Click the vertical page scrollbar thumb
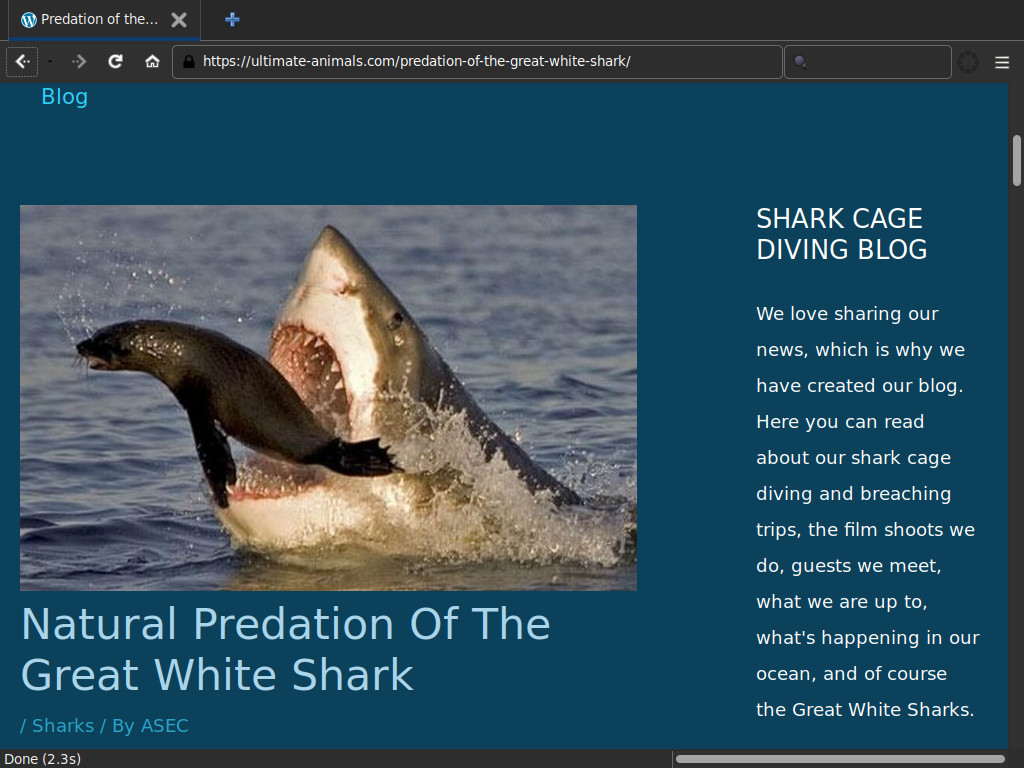The height and width of the screenshot is (768, 1024). pos(1016,160)
